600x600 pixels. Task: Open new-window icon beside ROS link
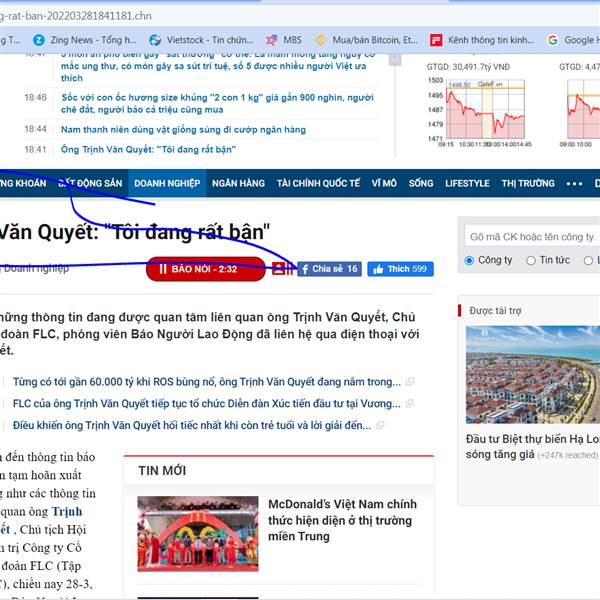click(409, 382)
